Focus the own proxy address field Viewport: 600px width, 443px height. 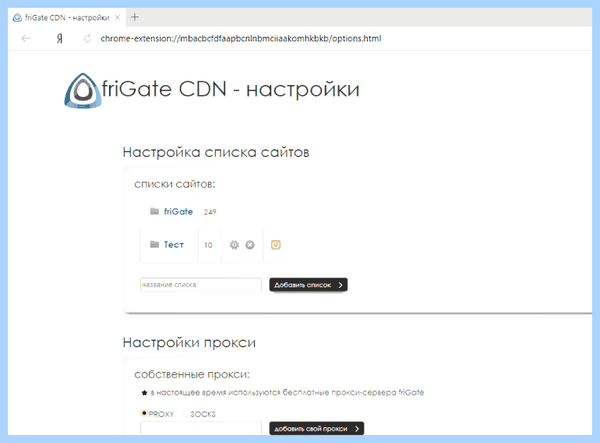(201, 428)
